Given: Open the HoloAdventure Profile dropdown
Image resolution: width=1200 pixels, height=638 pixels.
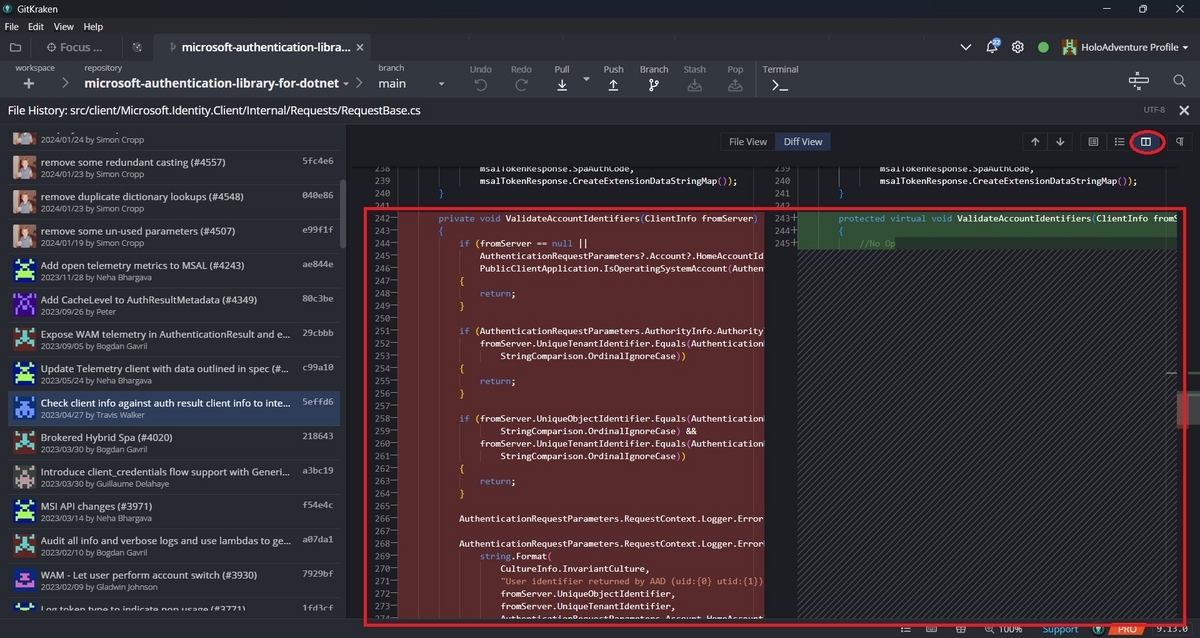Looking at the screenshot, I should pyautogui.click(x=1125, y=47).
